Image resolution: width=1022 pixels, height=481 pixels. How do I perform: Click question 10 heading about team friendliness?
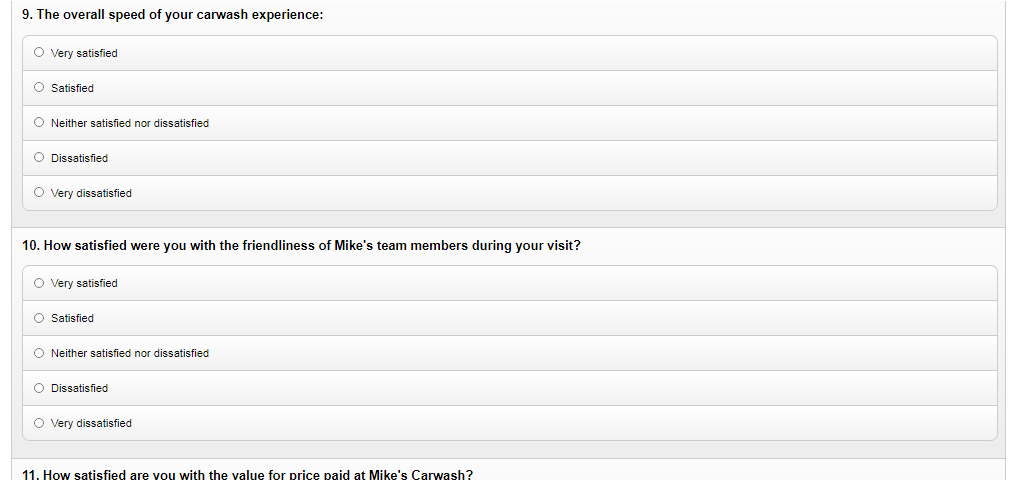click(300, 246)
